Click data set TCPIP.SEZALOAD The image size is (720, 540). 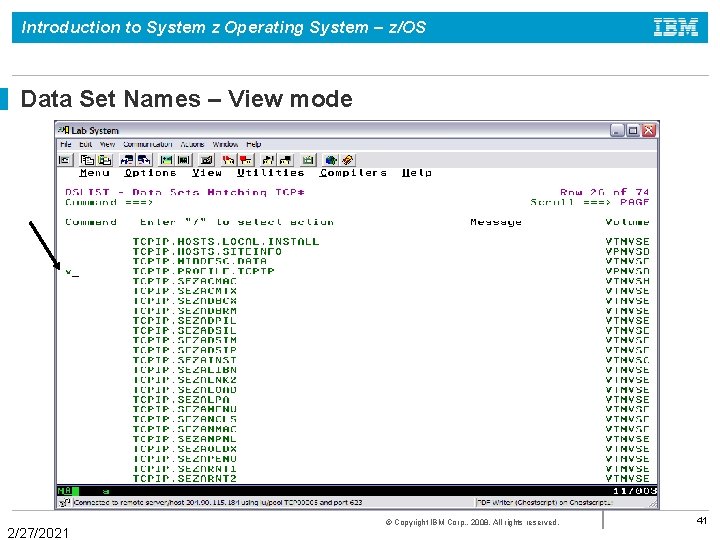pos(185,390)
